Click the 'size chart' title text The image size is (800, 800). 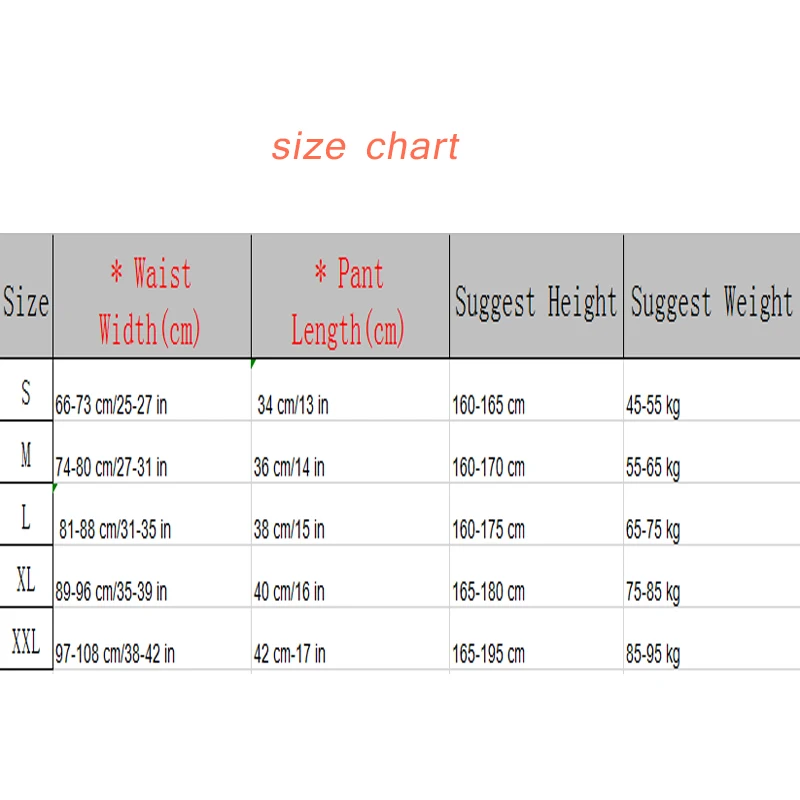365,147
